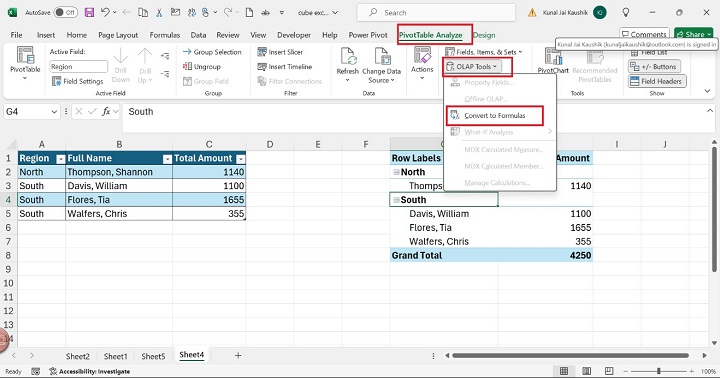
Task: Click the light bulb tips icon
Action: (x=625, y=13)
